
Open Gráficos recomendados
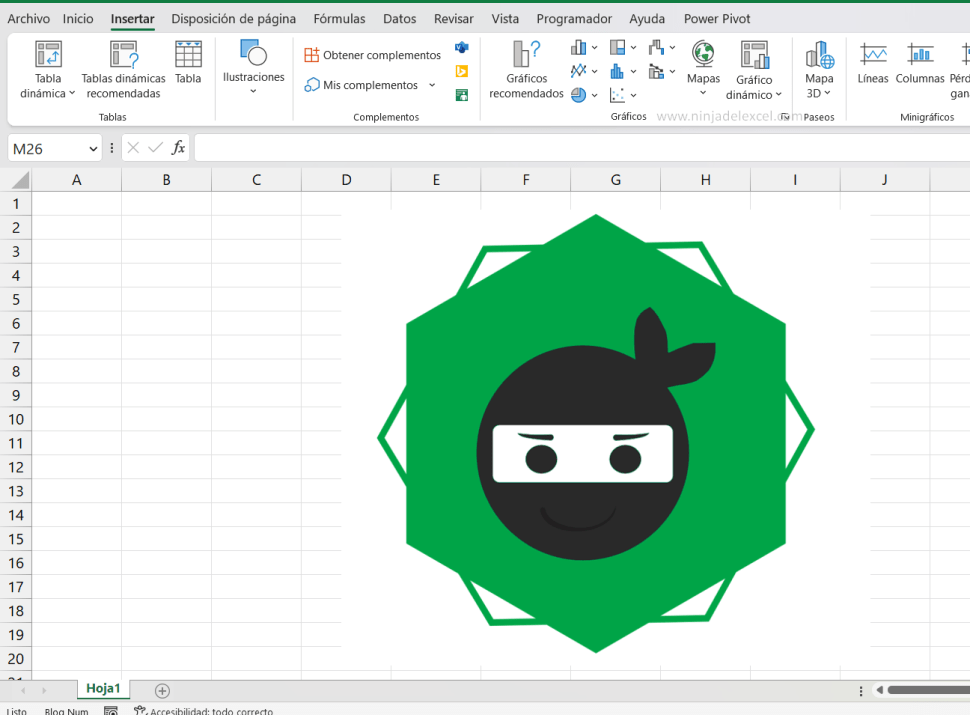(x=525, y=67)
